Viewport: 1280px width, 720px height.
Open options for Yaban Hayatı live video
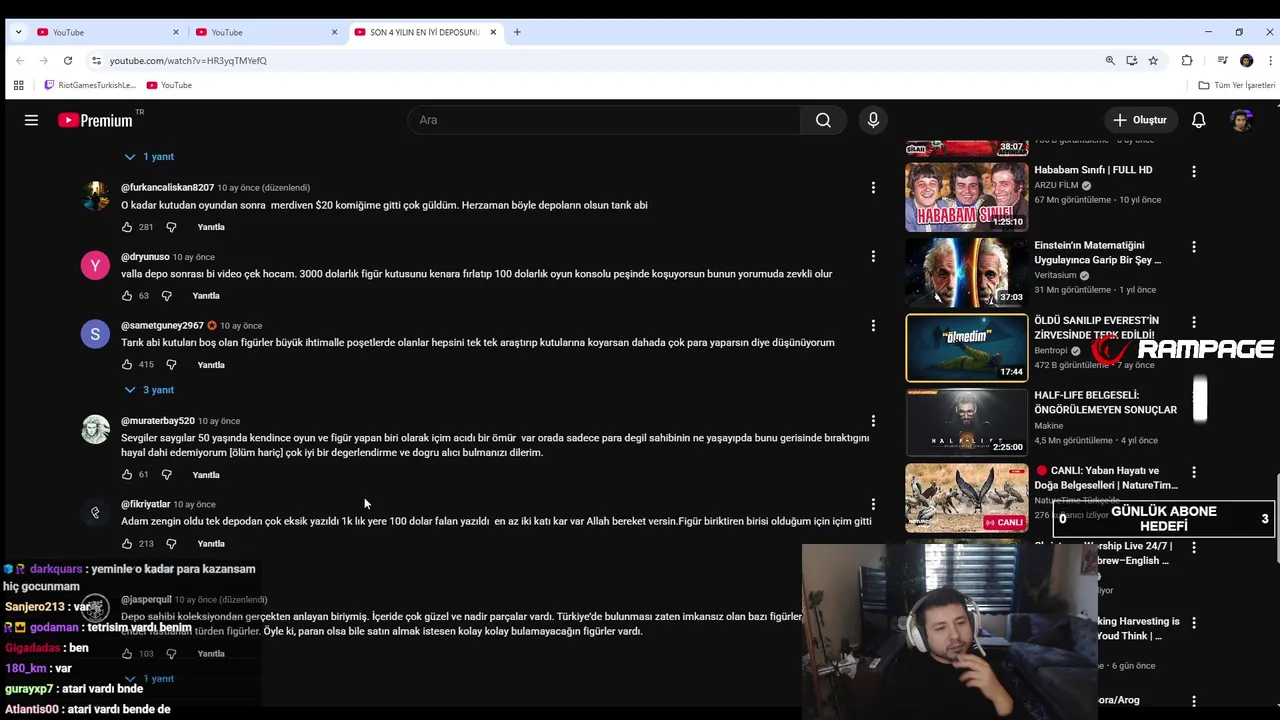coord(1193,472)
